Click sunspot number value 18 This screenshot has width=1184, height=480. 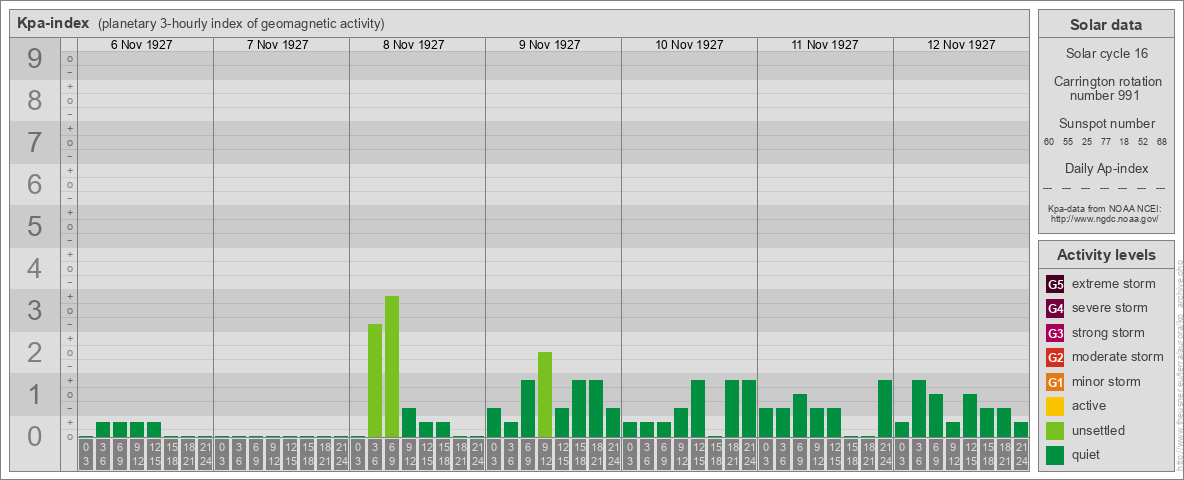pos(1124,142)
